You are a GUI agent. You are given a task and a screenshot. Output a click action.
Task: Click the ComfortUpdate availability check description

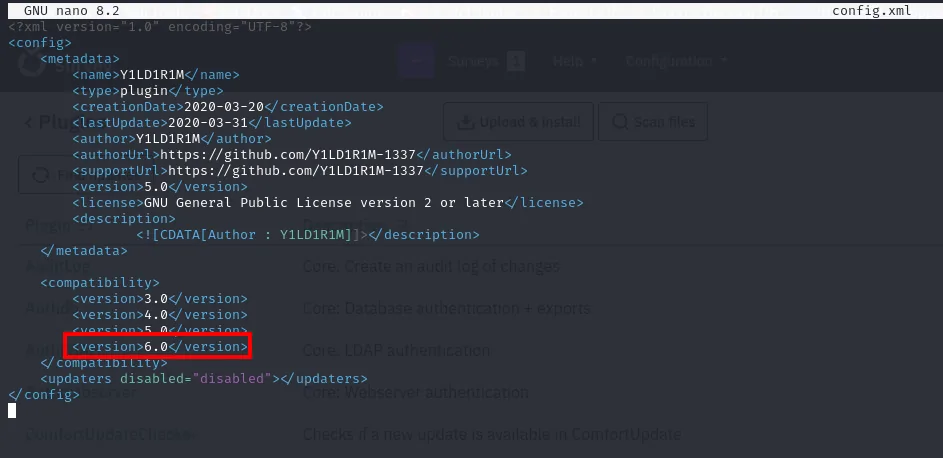pos(492,434)
